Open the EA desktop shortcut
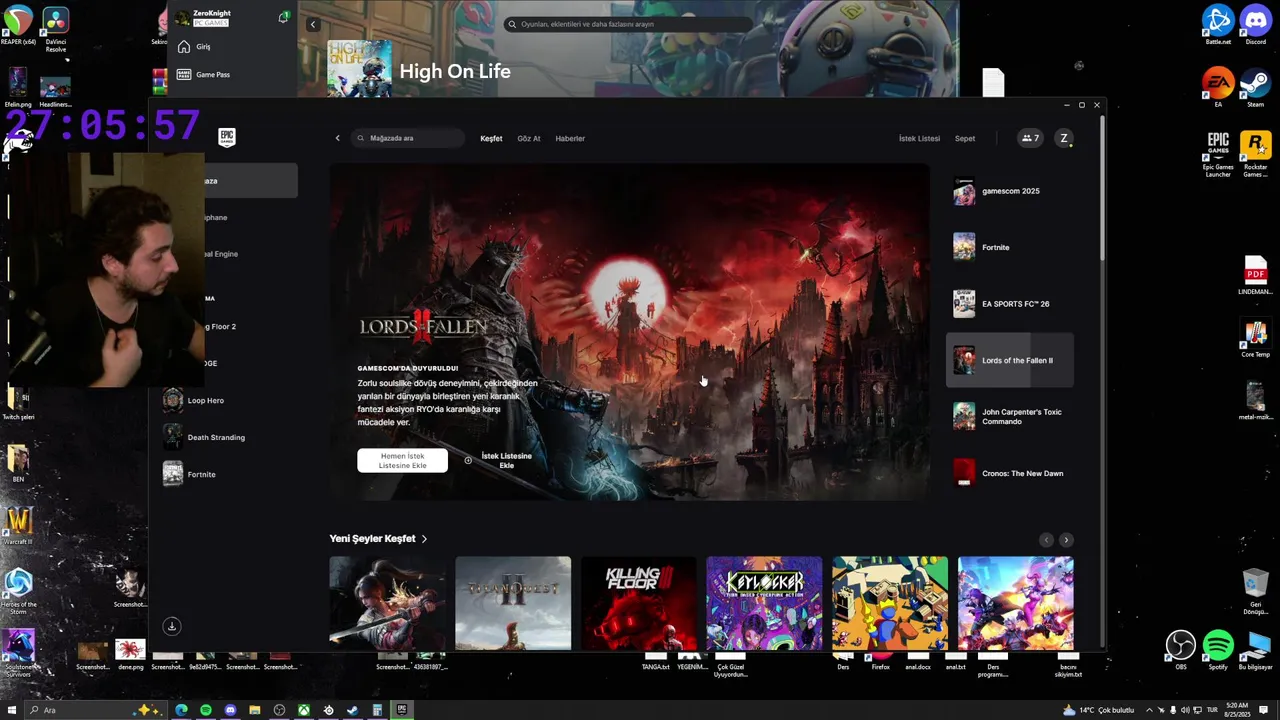This screenshot has height=720, width=1280. [1218, 87]
